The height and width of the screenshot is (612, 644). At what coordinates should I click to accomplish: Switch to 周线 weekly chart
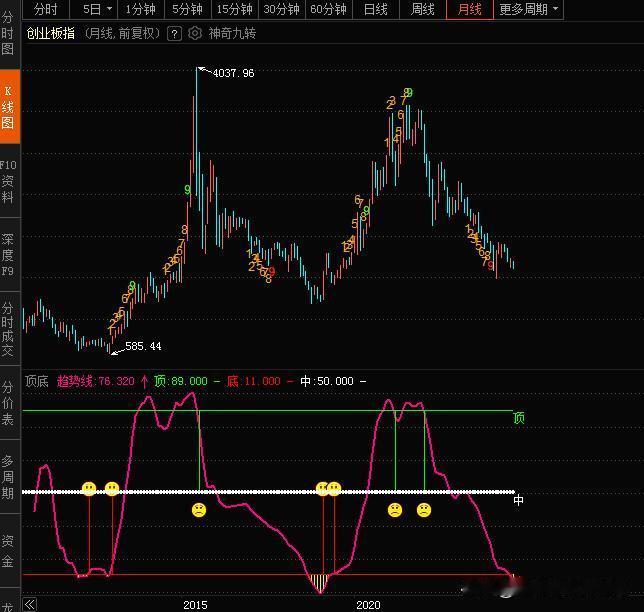[x=423, y=9]
